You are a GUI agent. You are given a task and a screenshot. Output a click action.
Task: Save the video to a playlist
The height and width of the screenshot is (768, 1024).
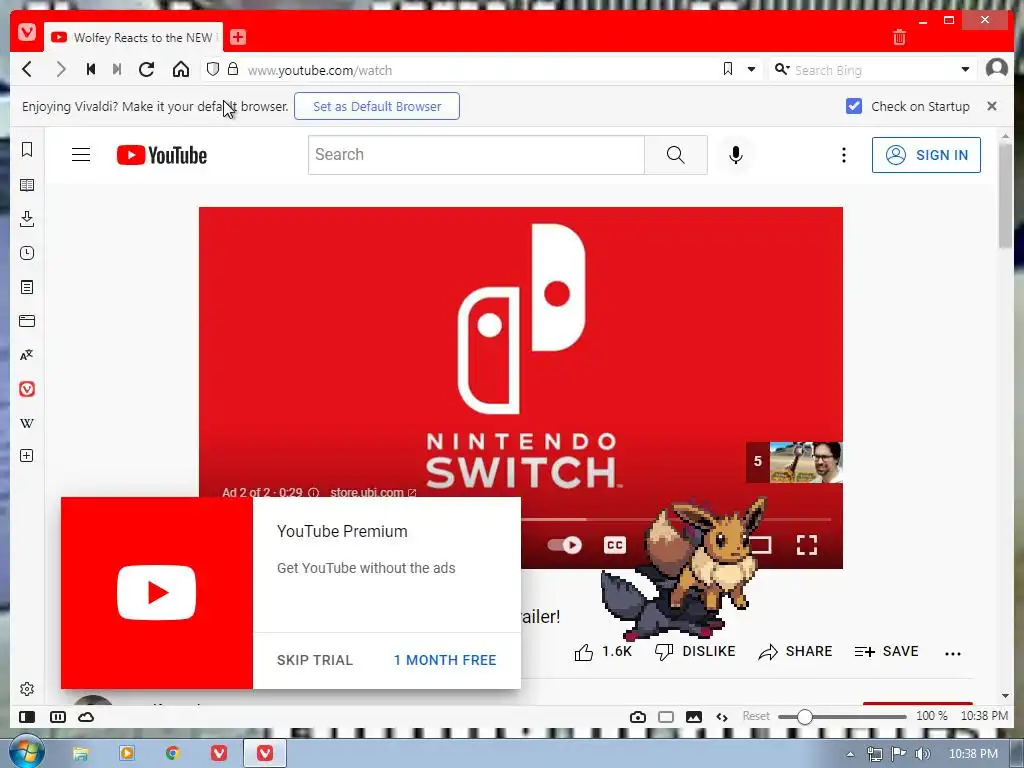[x=886, y=652]
